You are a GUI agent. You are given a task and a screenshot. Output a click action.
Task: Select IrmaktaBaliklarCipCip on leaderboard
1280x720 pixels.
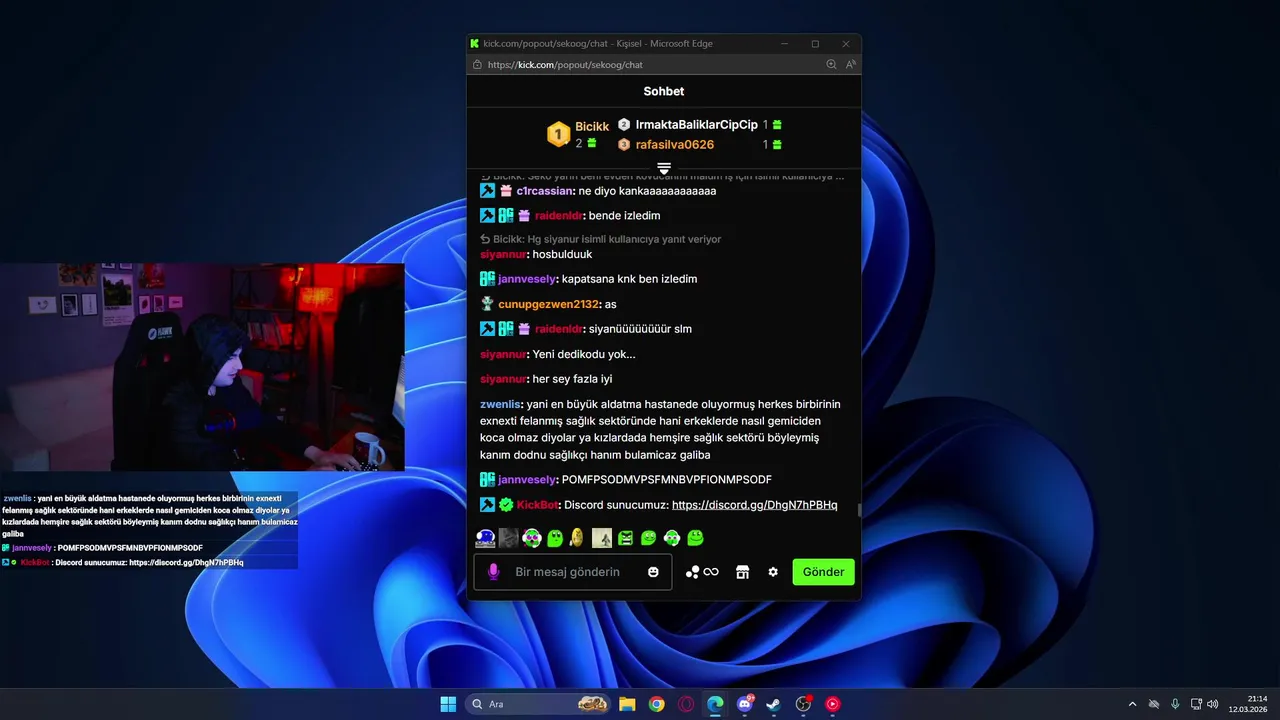[697, 125]
